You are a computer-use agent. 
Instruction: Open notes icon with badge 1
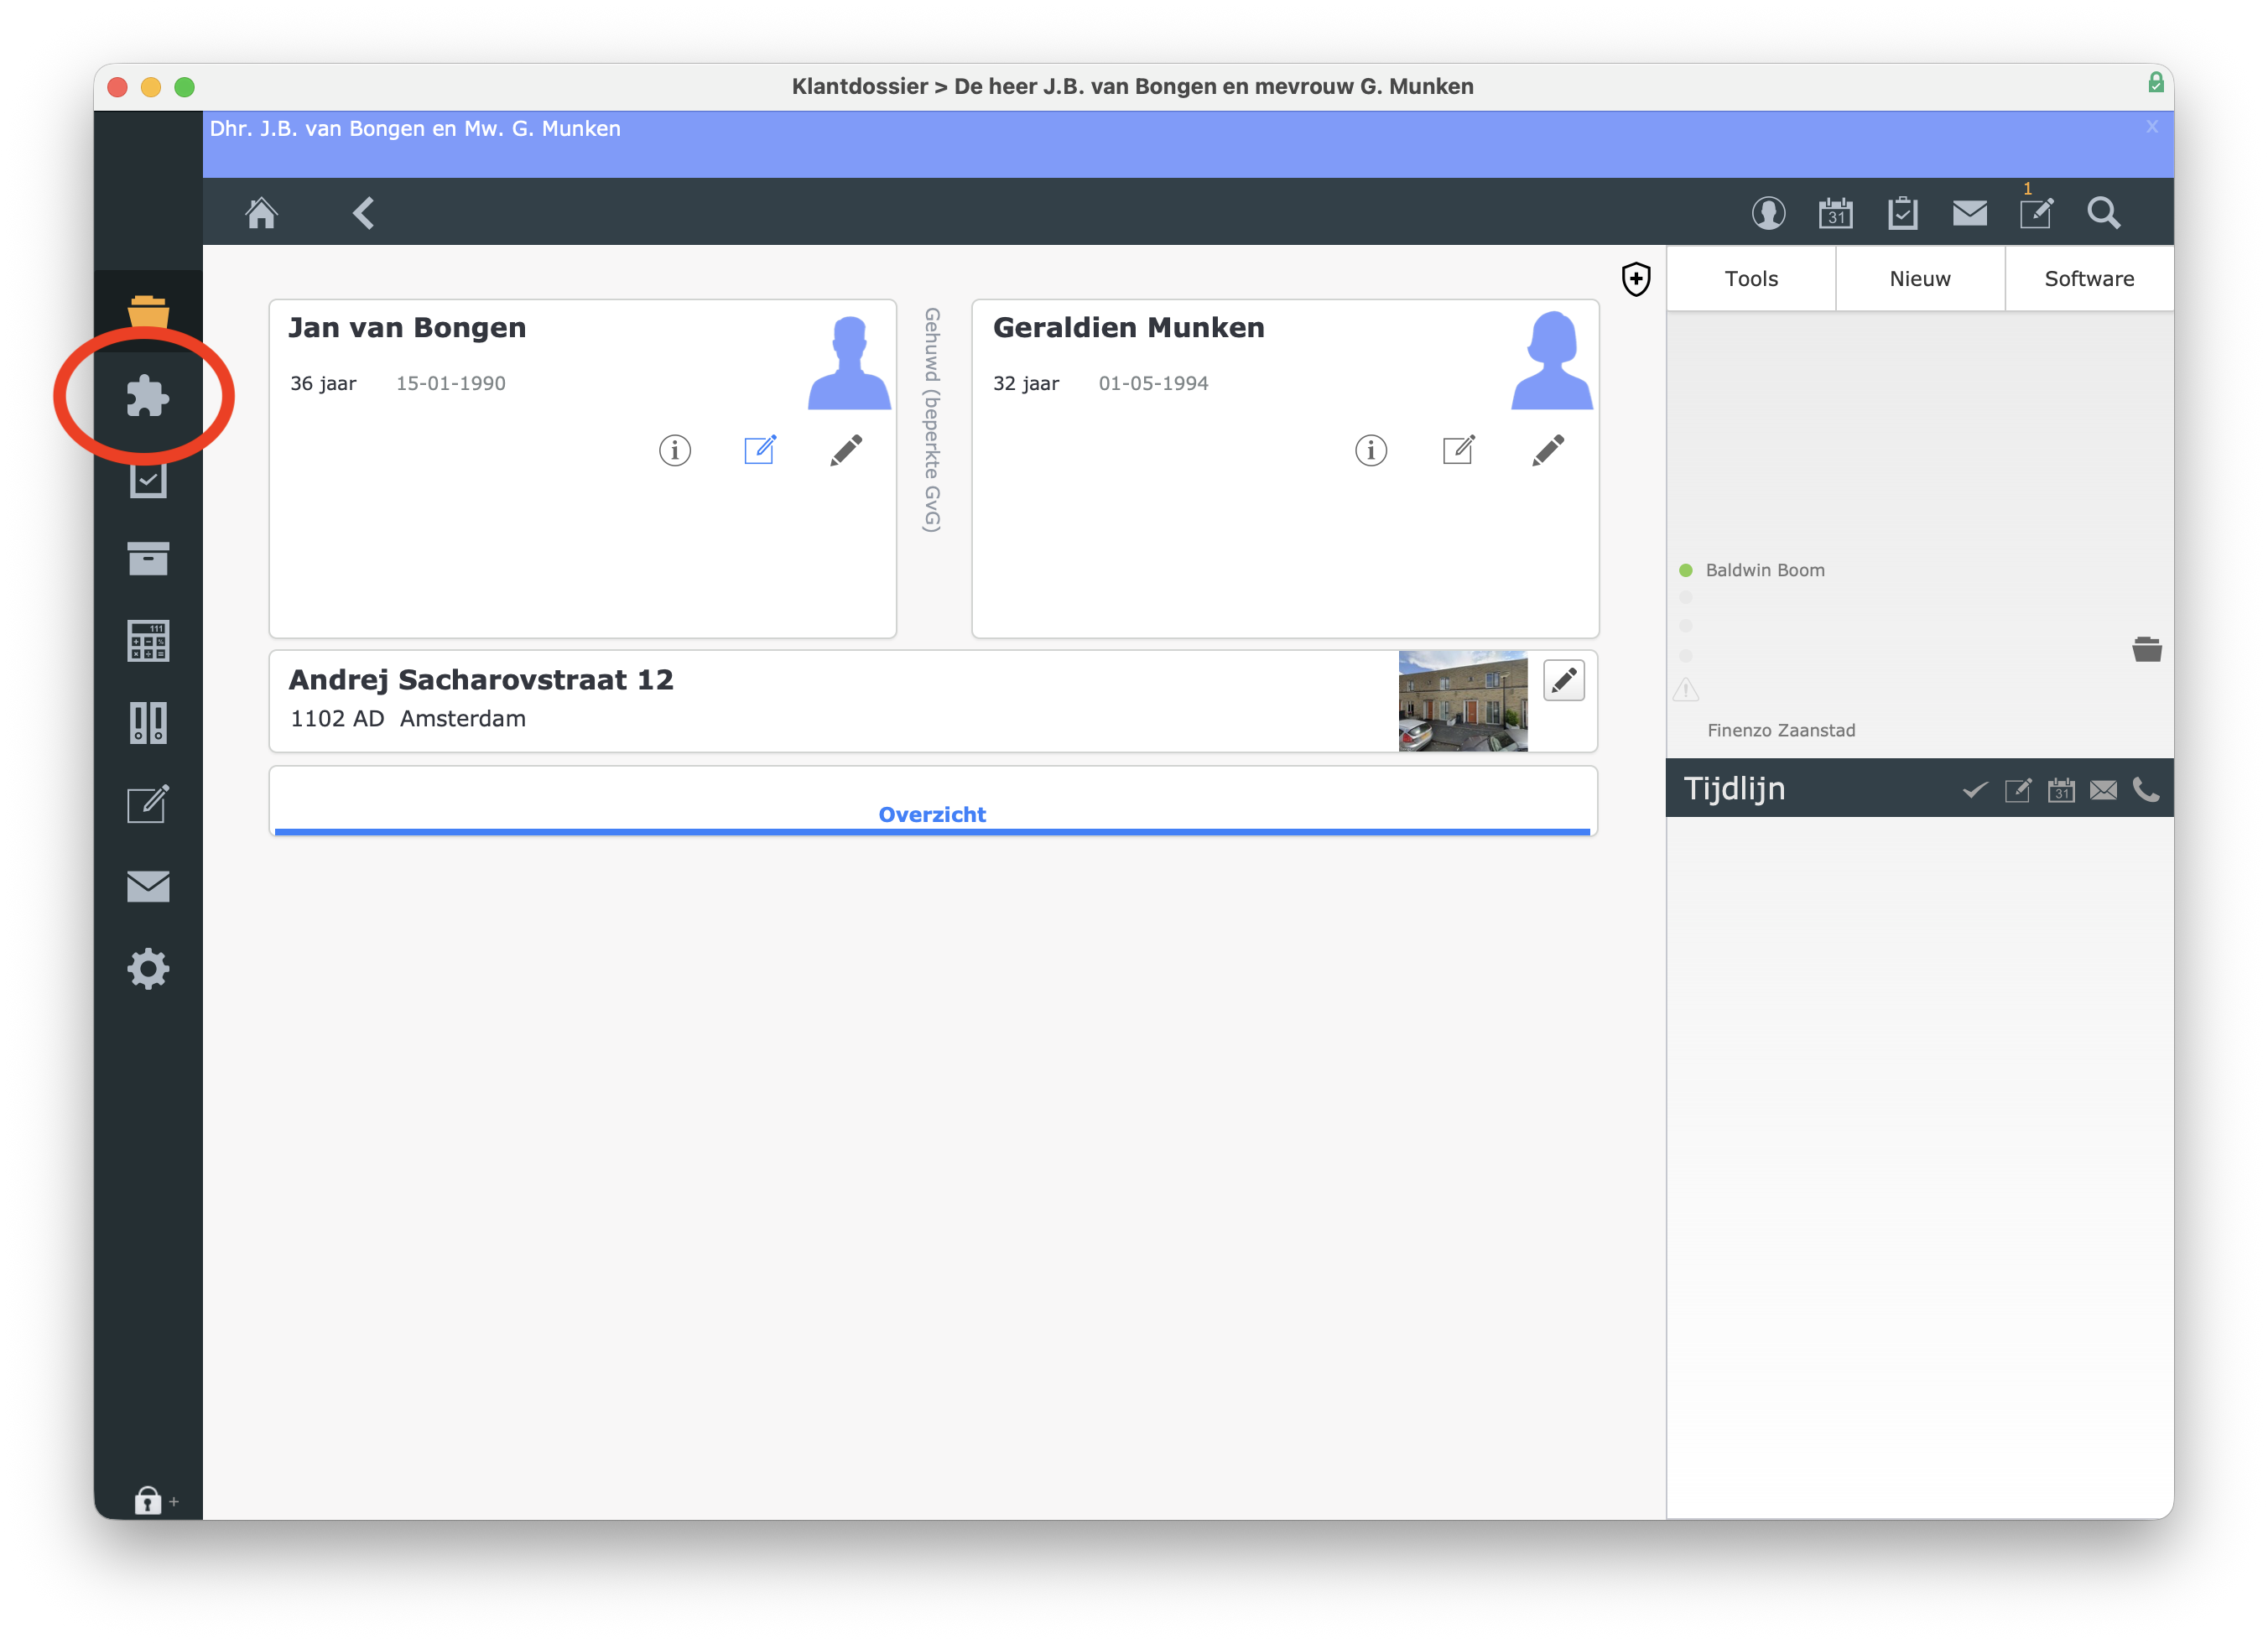[2036, 211]
